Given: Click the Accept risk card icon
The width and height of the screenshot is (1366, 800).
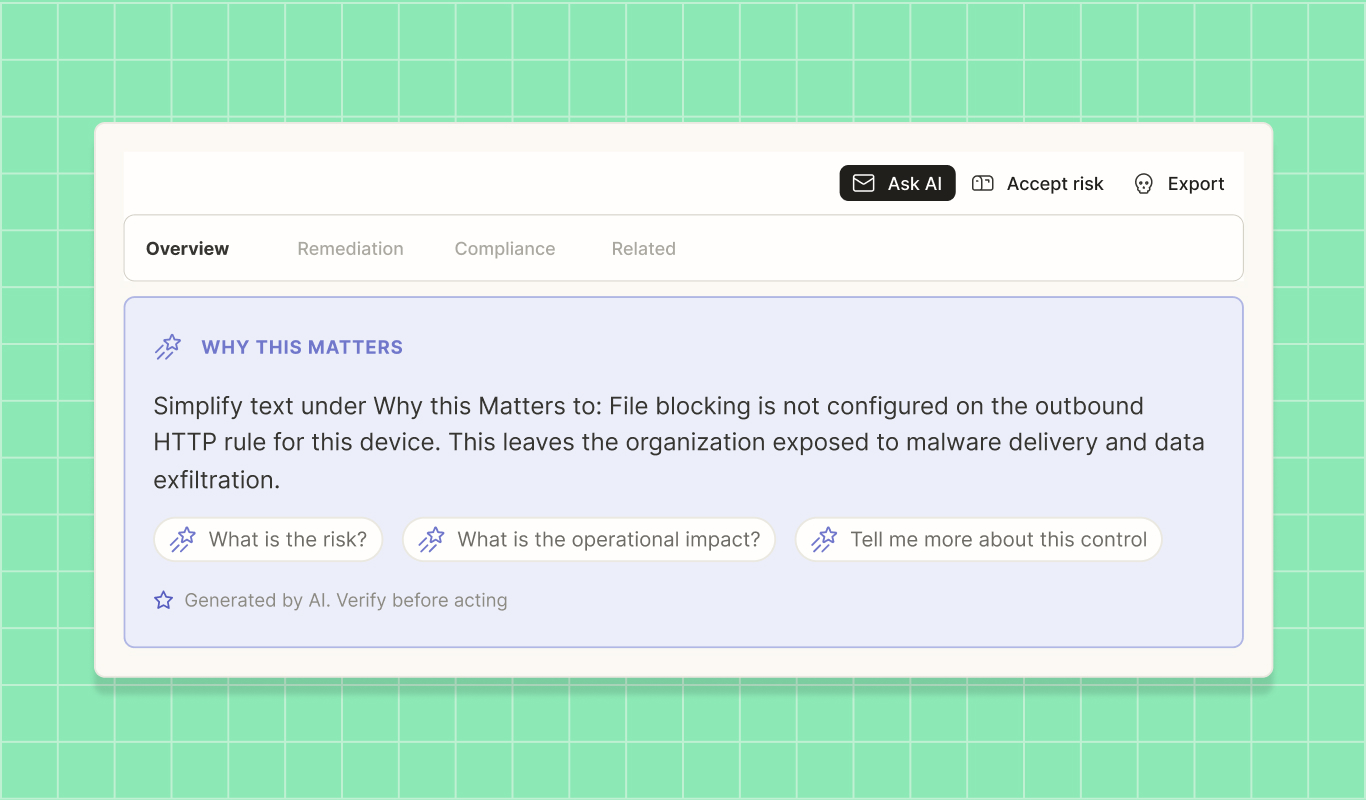Looking at the screenshot, I should click(983, 184).
